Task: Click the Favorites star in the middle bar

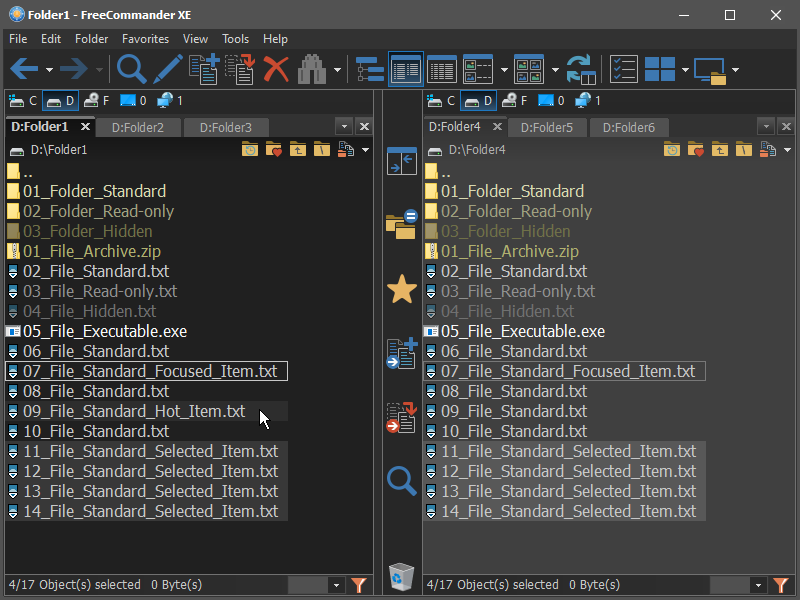Action: pyautogui.click(x=401, y=290)
